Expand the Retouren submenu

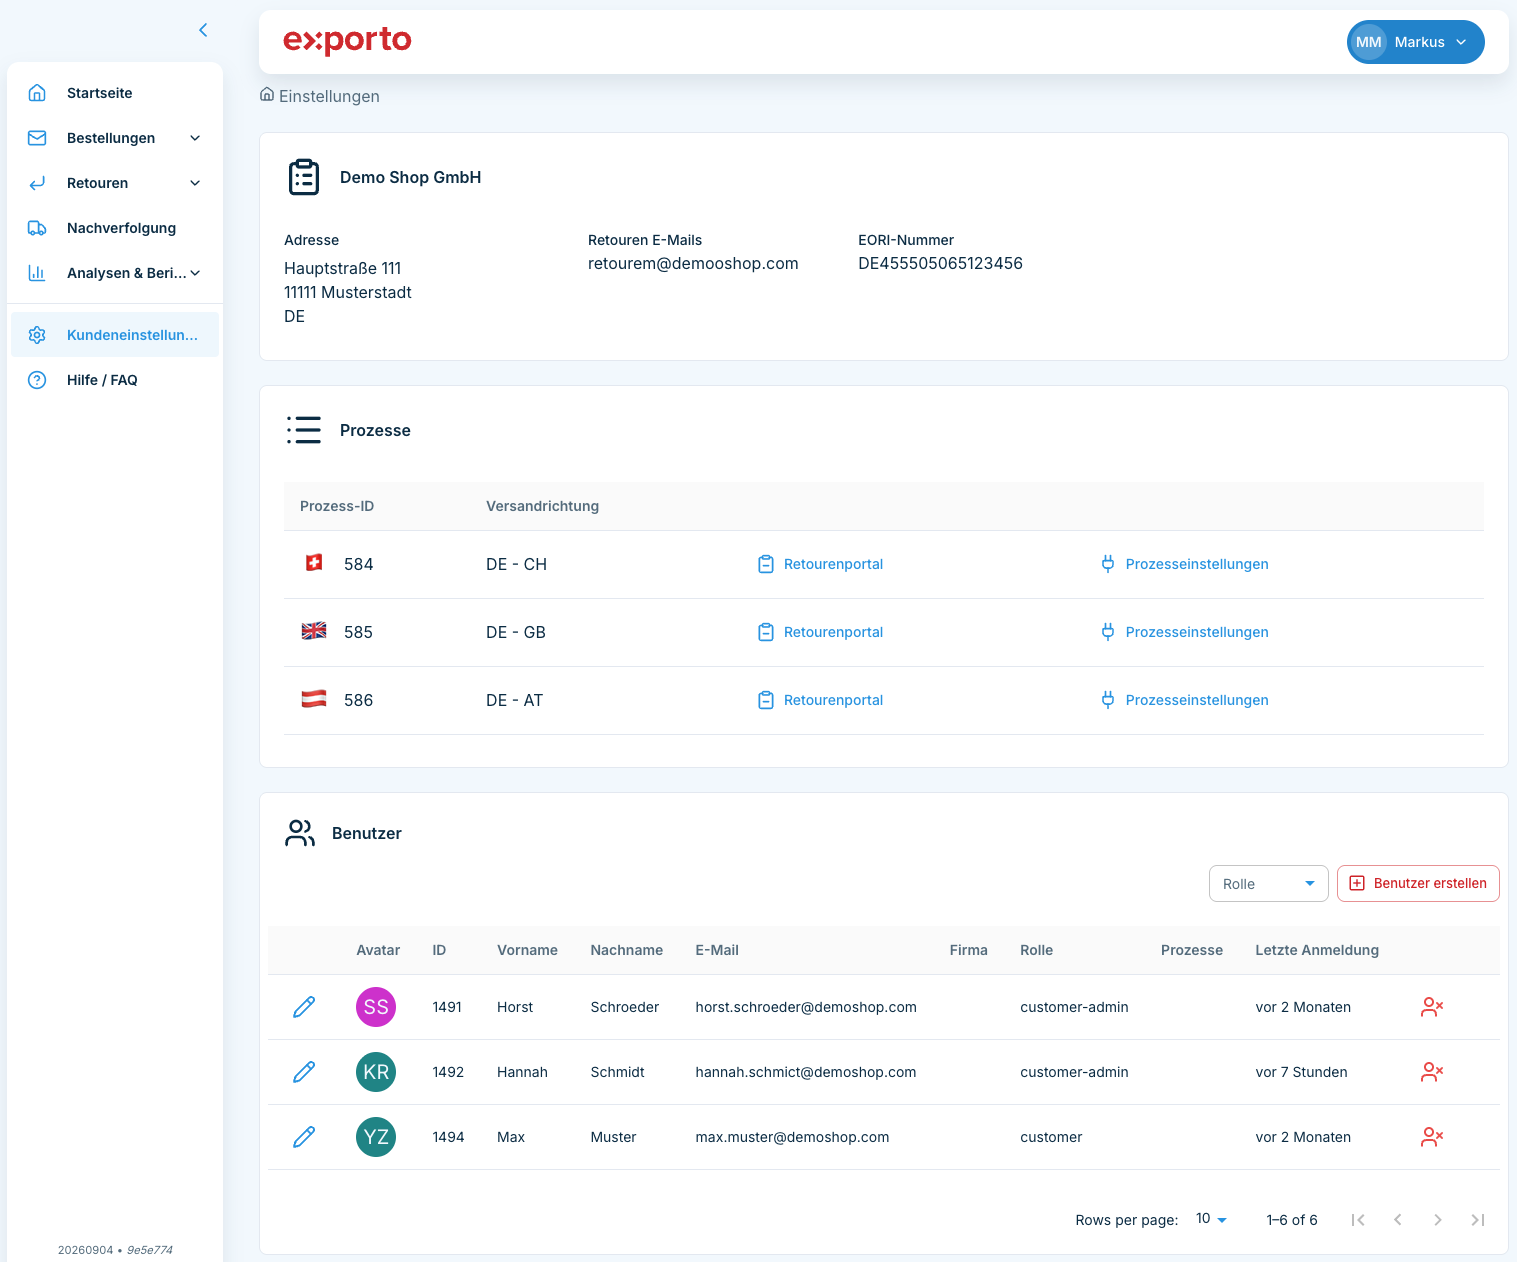pyautogui.click(x=195, y=183)
